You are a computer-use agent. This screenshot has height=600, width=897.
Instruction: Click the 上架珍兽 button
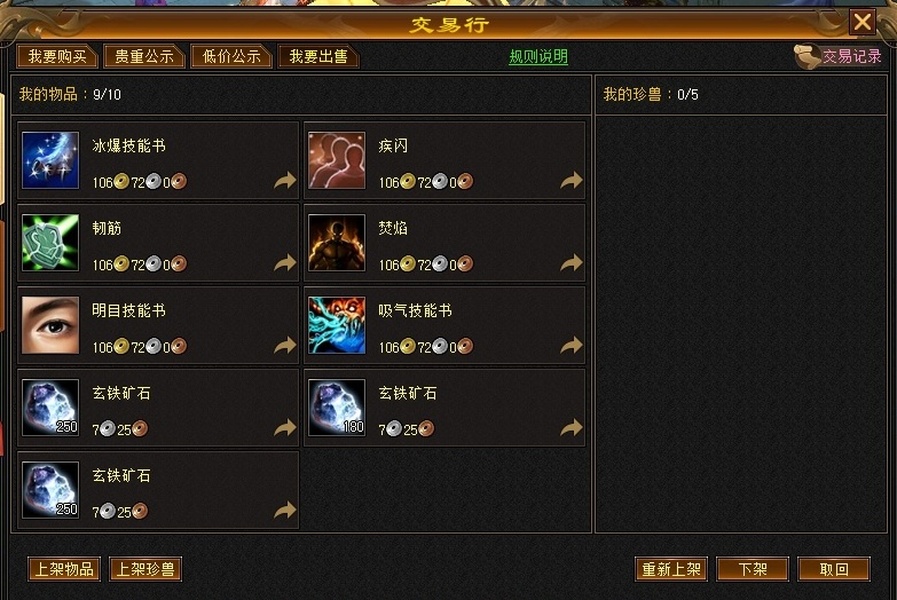point(145,569)
